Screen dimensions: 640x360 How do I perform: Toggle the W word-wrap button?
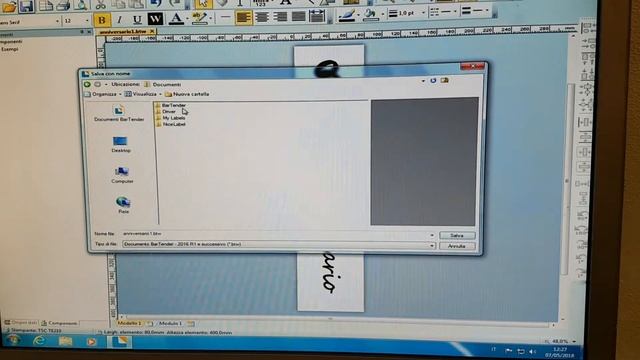155,19
